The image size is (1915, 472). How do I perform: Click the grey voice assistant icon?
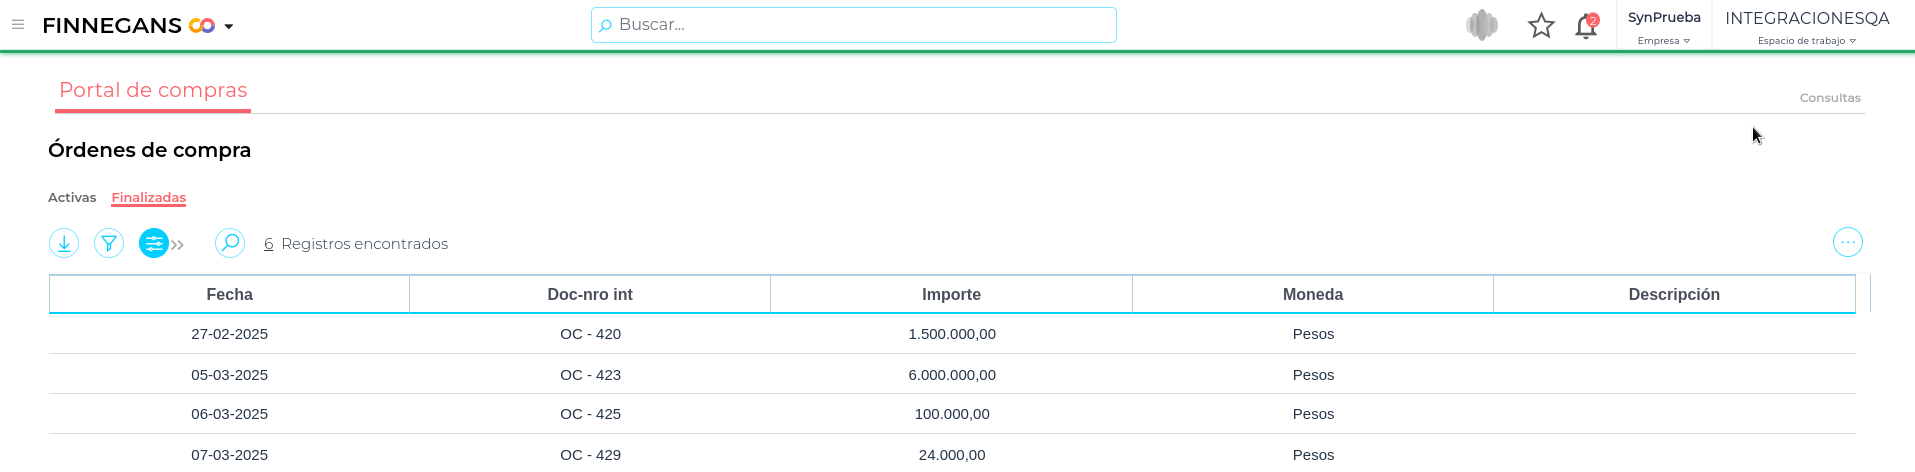click(1482, 25)
